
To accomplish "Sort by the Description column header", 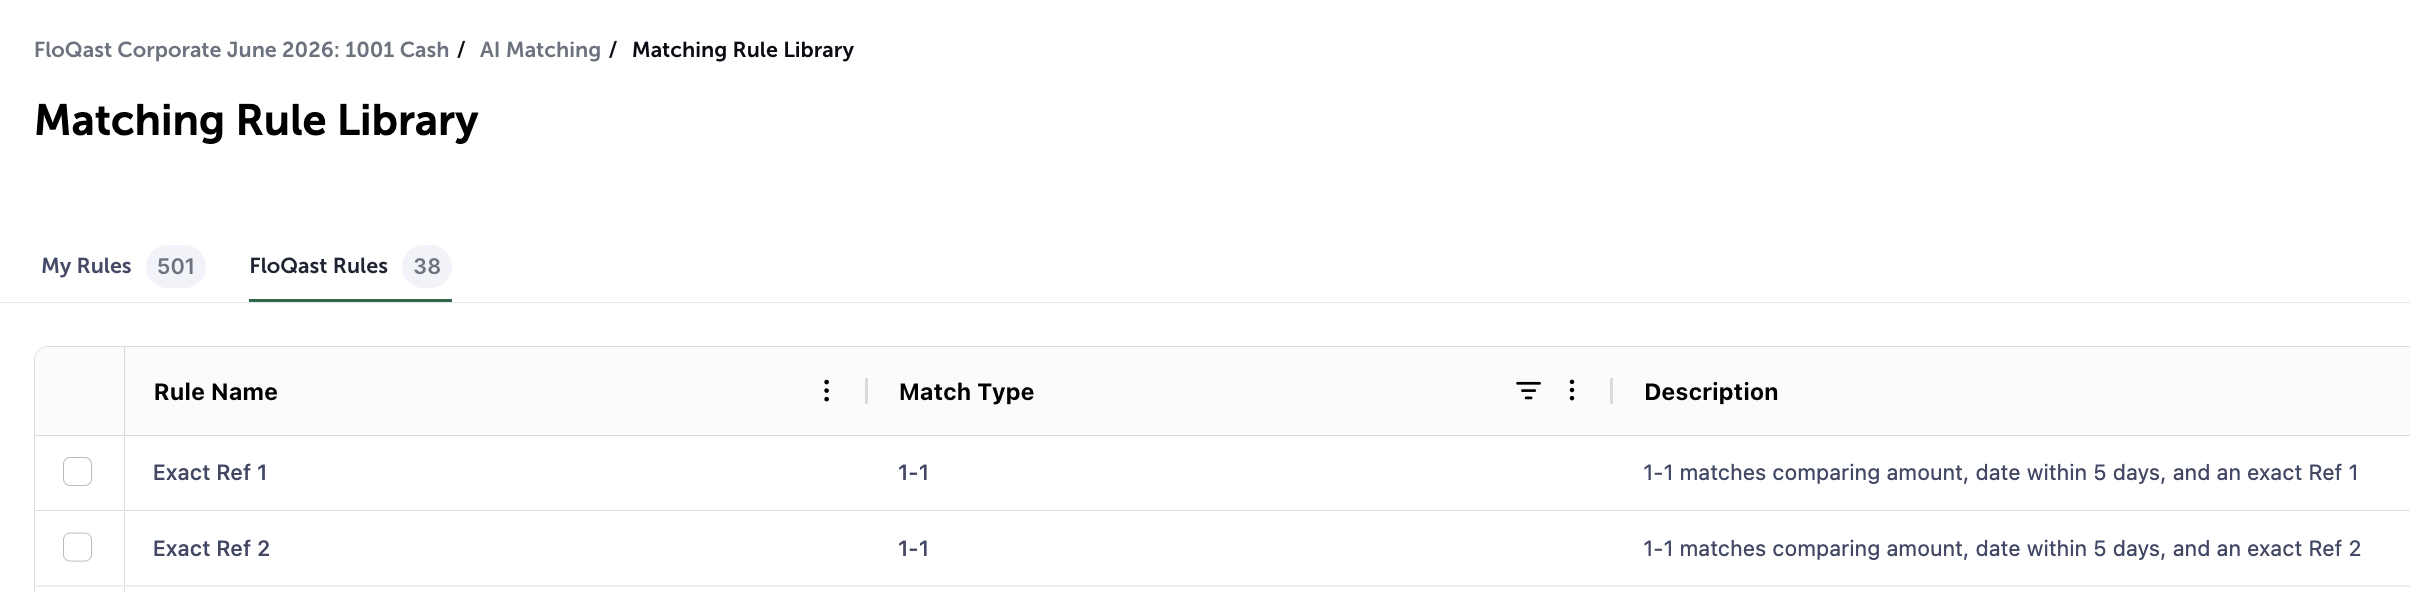I will 1711,392.
